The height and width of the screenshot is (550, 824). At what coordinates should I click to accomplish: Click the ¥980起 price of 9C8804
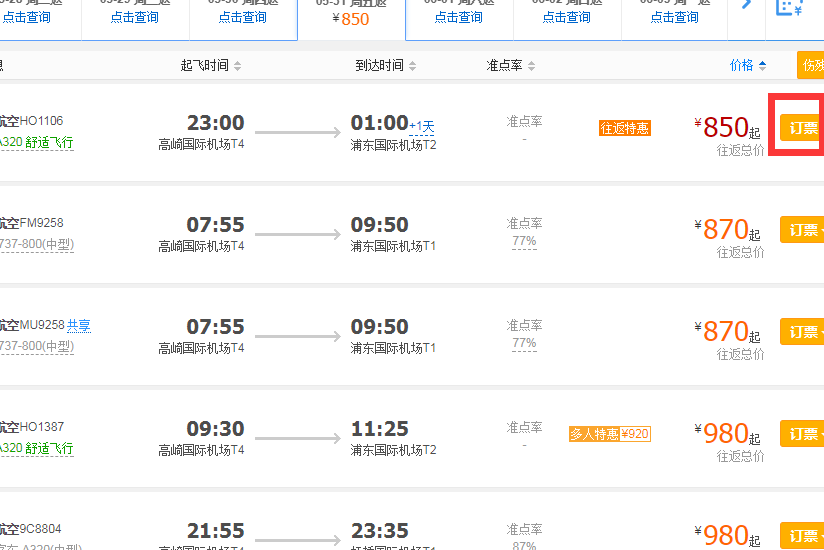point(727,535)
